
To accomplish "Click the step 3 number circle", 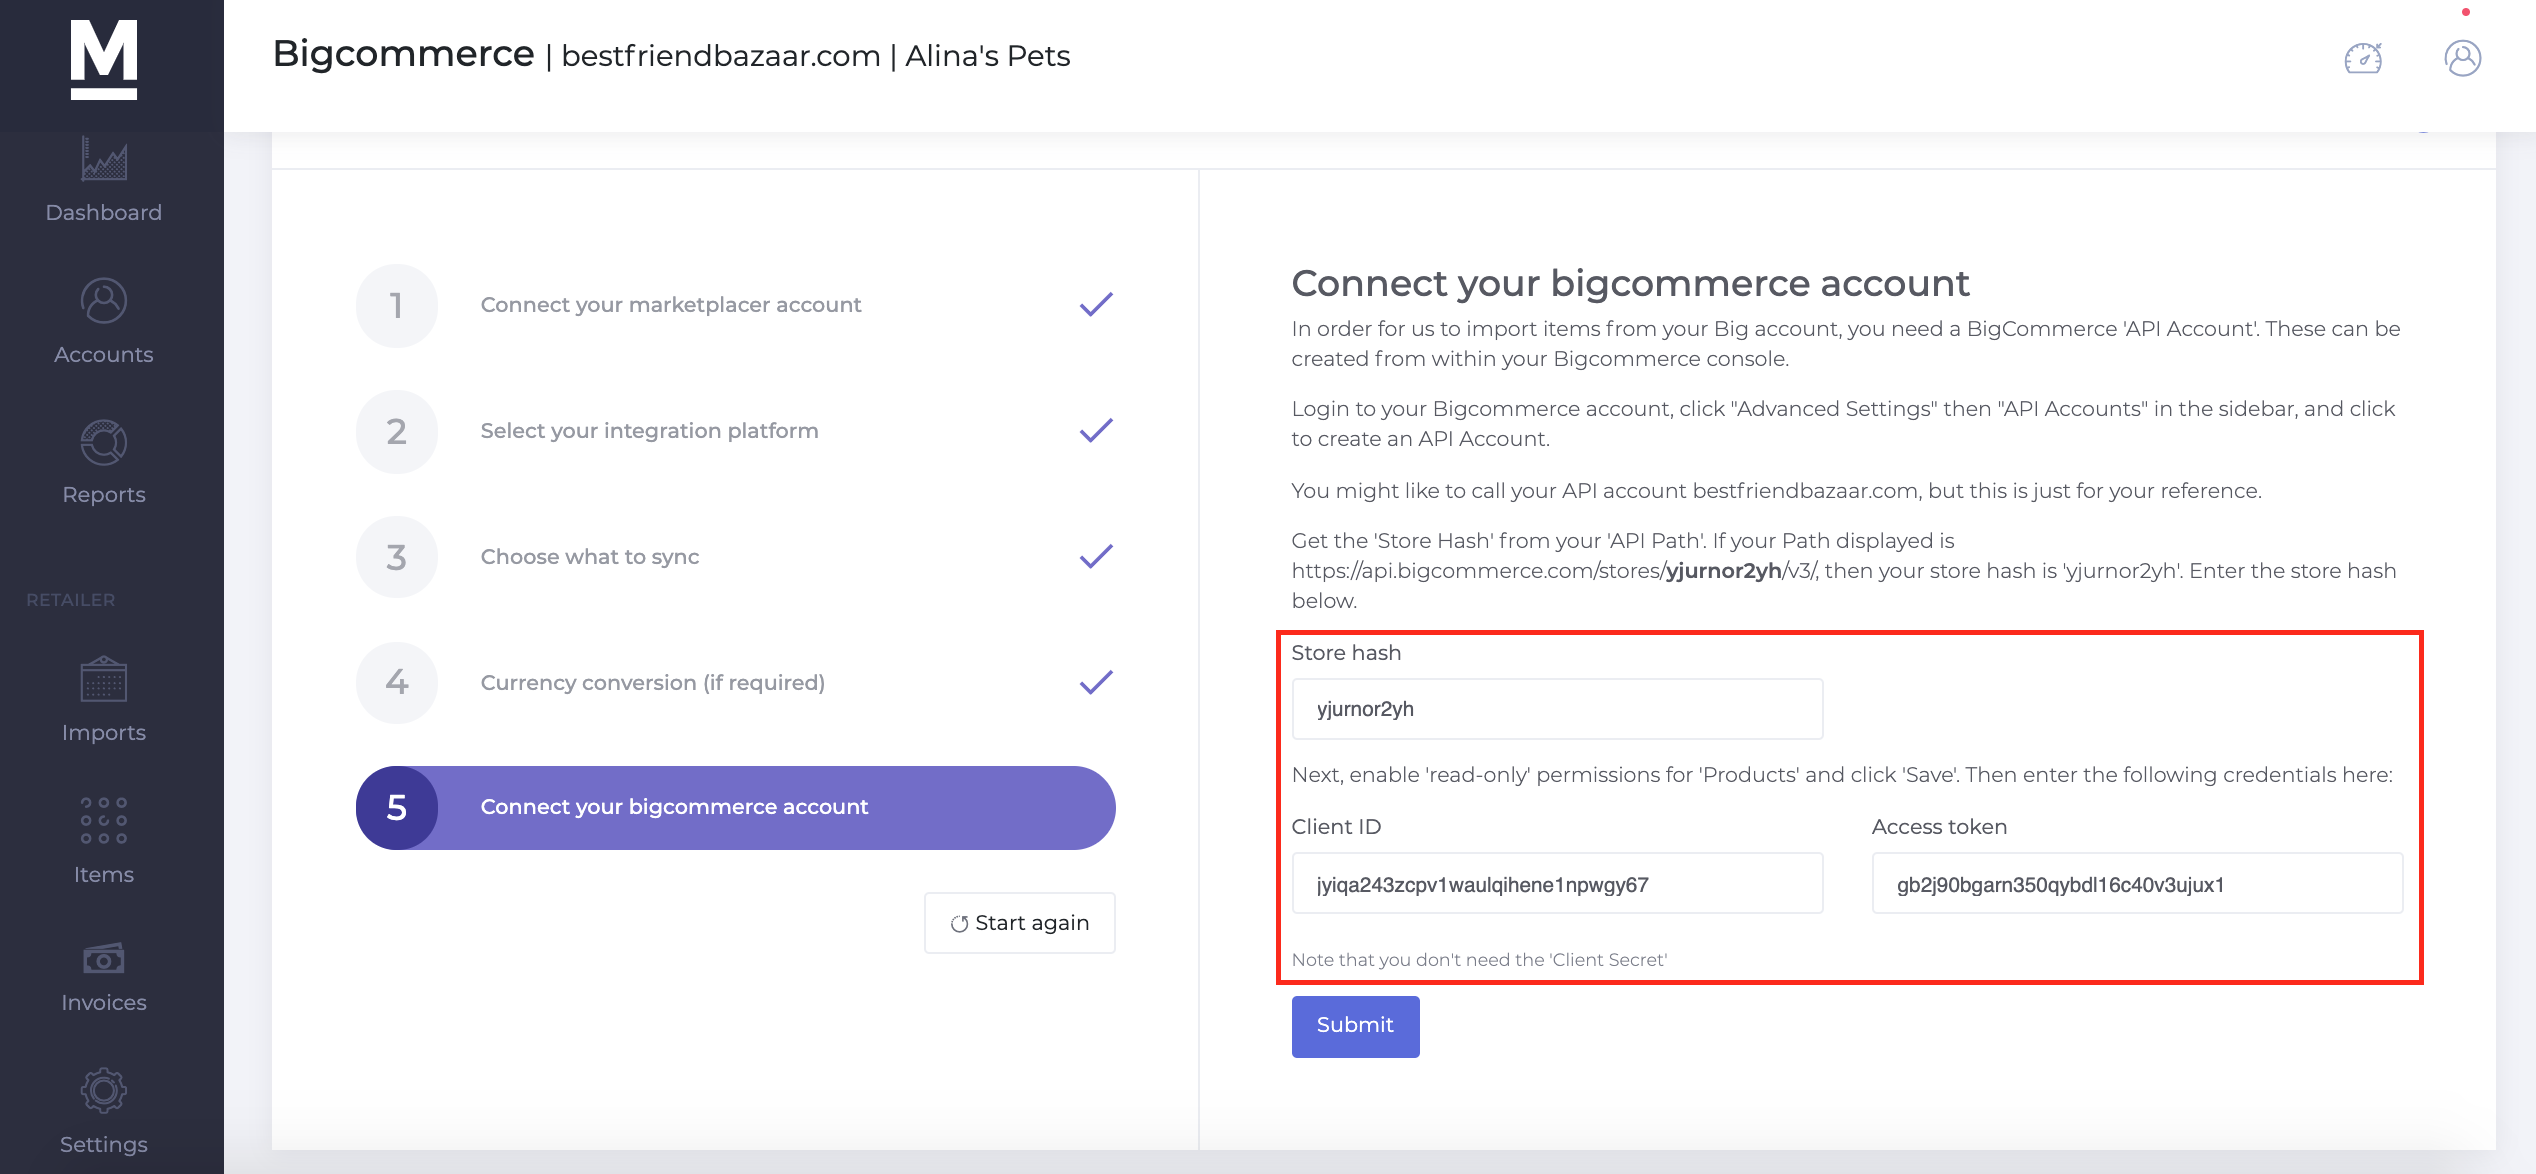I will pos(397,557).
